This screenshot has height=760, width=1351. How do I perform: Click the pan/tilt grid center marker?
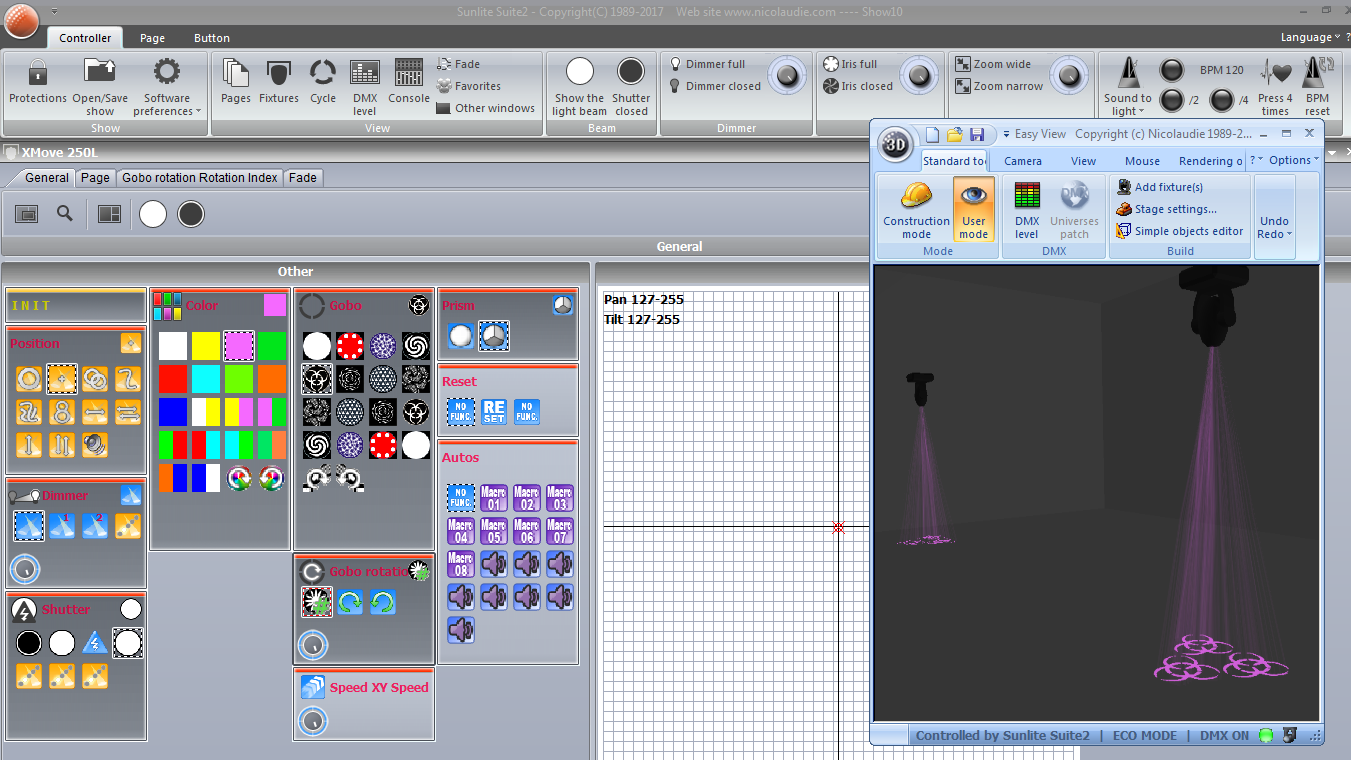pos(838,527)
